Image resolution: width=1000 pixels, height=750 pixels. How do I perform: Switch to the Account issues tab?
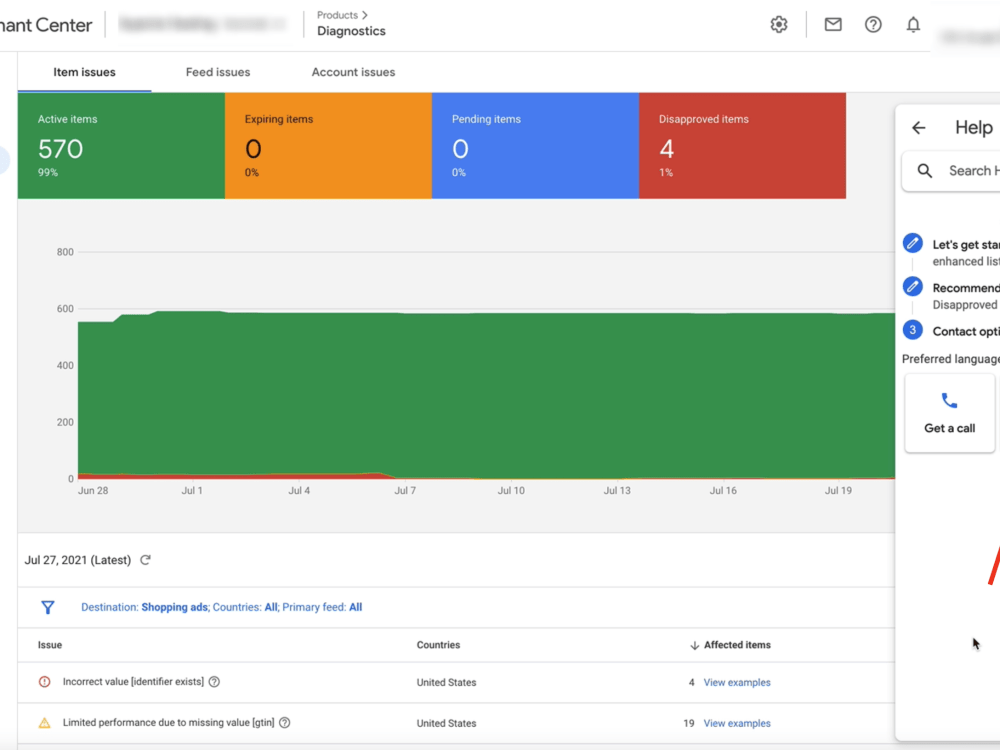(353, 72)
